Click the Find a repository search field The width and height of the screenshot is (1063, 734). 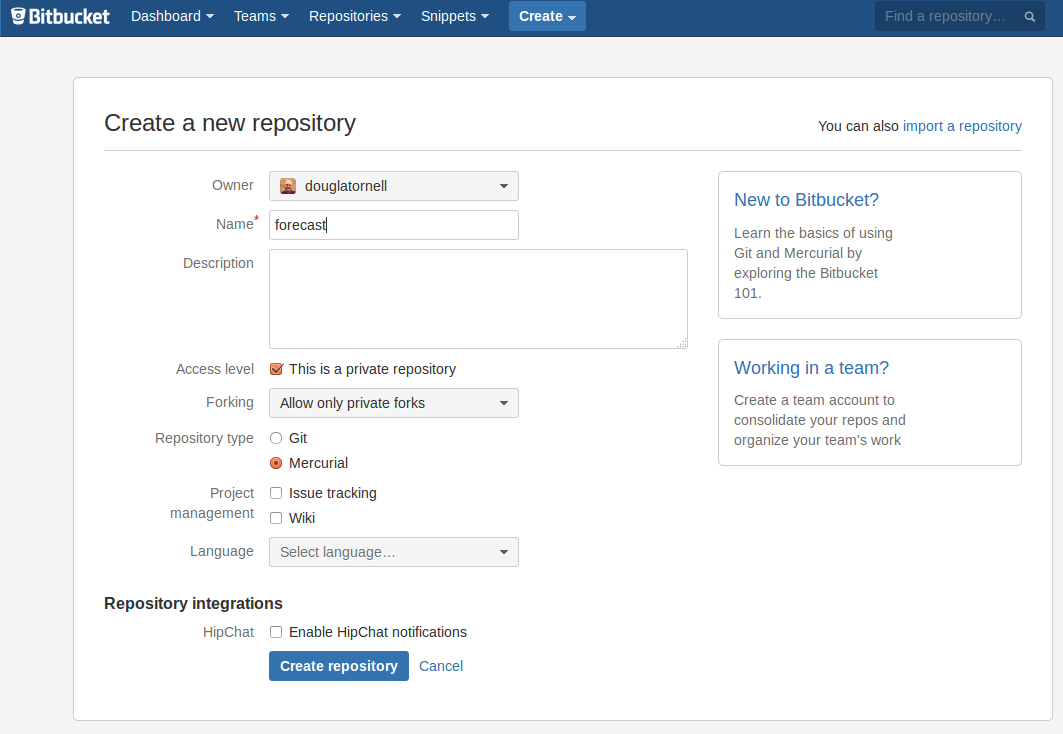pos(960,16)
